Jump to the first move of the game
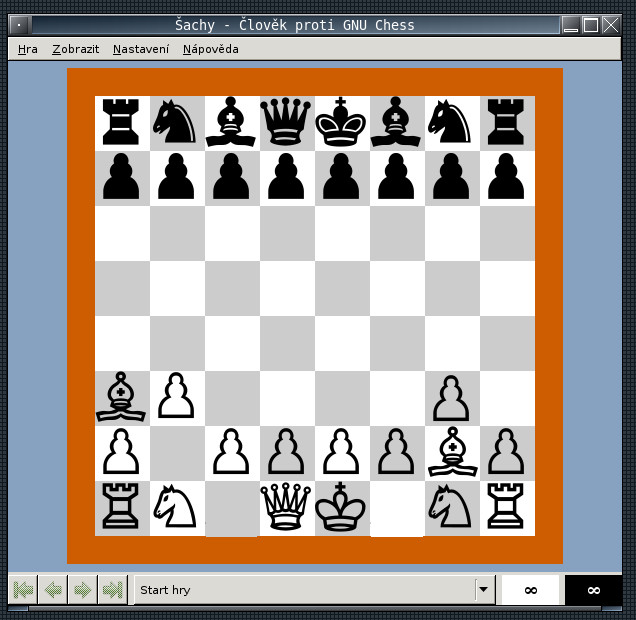The image size is (636, 620). (23, 590)
